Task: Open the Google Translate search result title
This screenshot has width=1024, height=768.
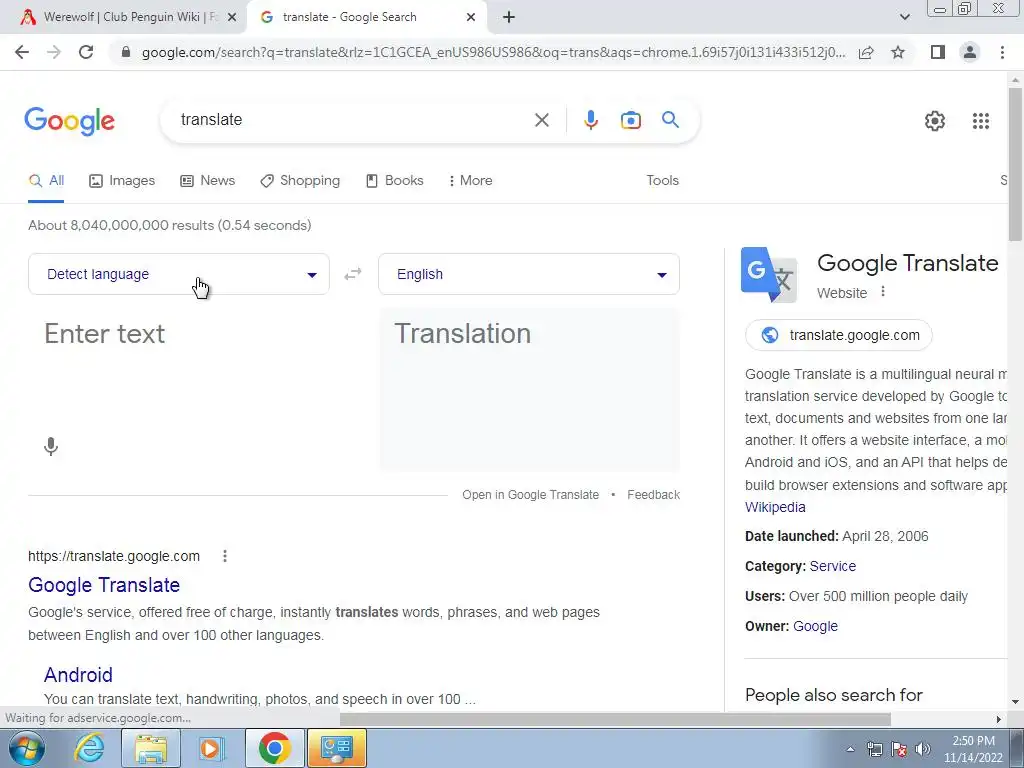Action: [x=104, y=585]
